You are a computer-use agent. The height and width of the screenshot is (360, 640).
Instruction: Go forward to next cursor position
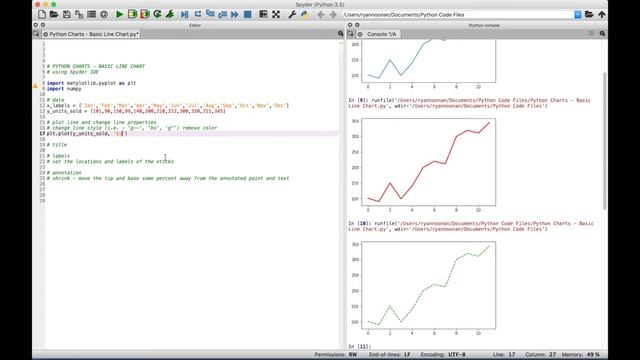coord(333,15)
